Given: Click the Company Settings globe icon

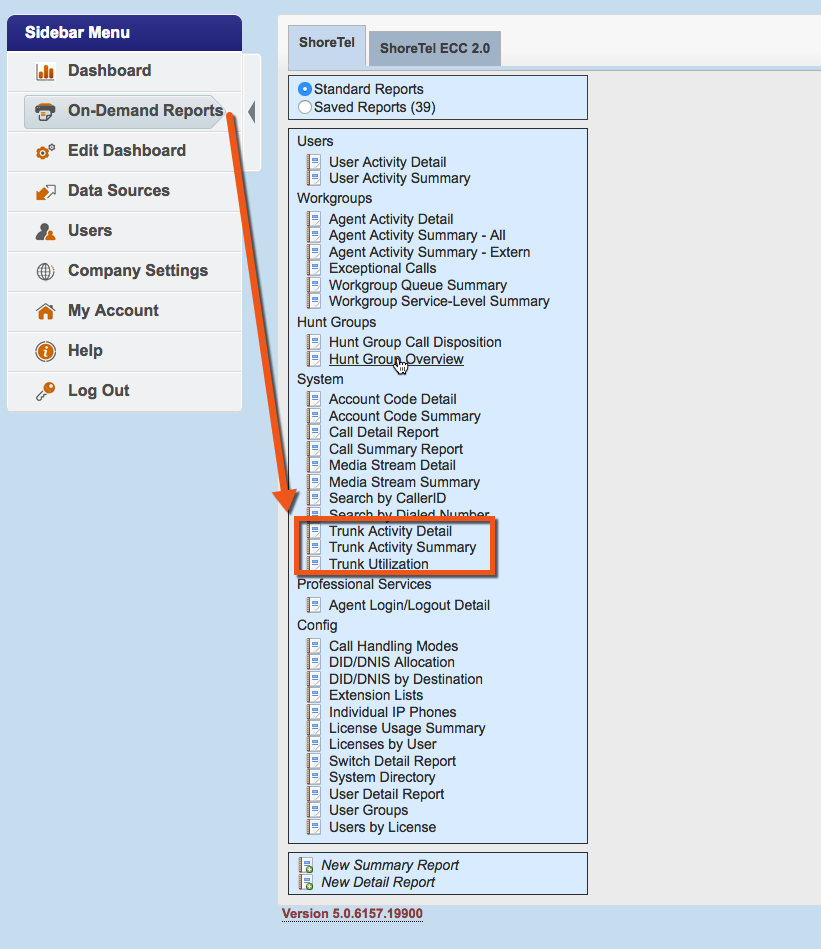Looking at the screenshot, I should [x=45, y=272].
